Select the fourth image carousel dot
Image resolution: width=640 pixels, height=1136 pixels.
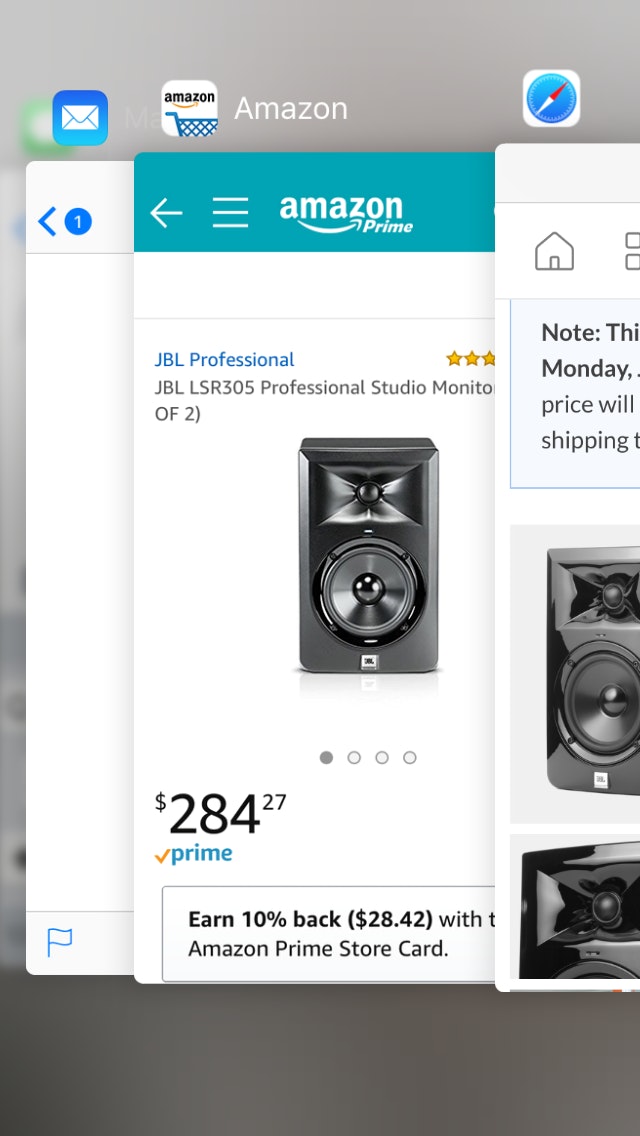point(410,758)
